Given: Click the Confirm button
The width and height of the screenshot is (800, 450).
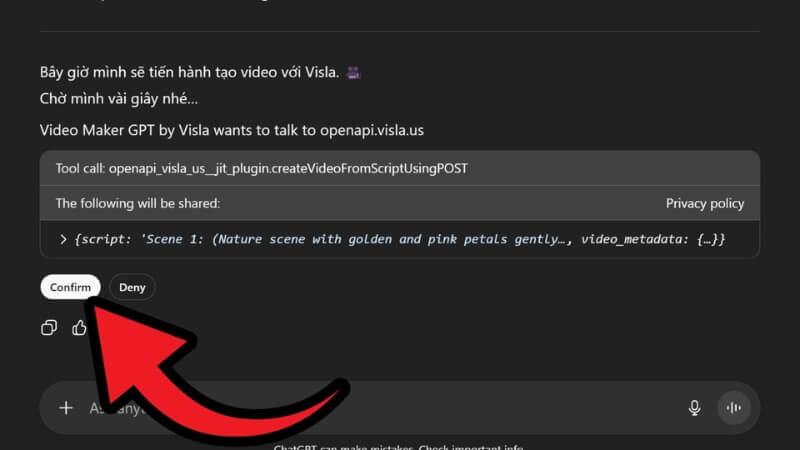Looking at the screenshot, I should pos(70,287).
